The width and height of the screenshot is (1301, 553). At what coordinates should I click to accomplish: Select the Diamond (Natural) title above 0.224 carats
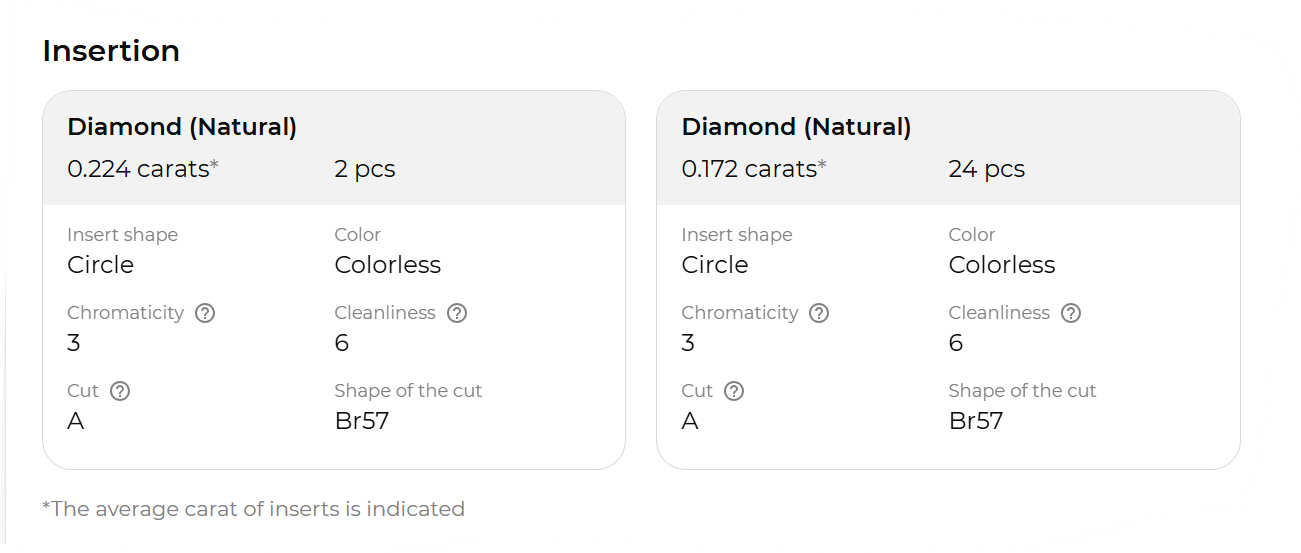click(182, 127)
